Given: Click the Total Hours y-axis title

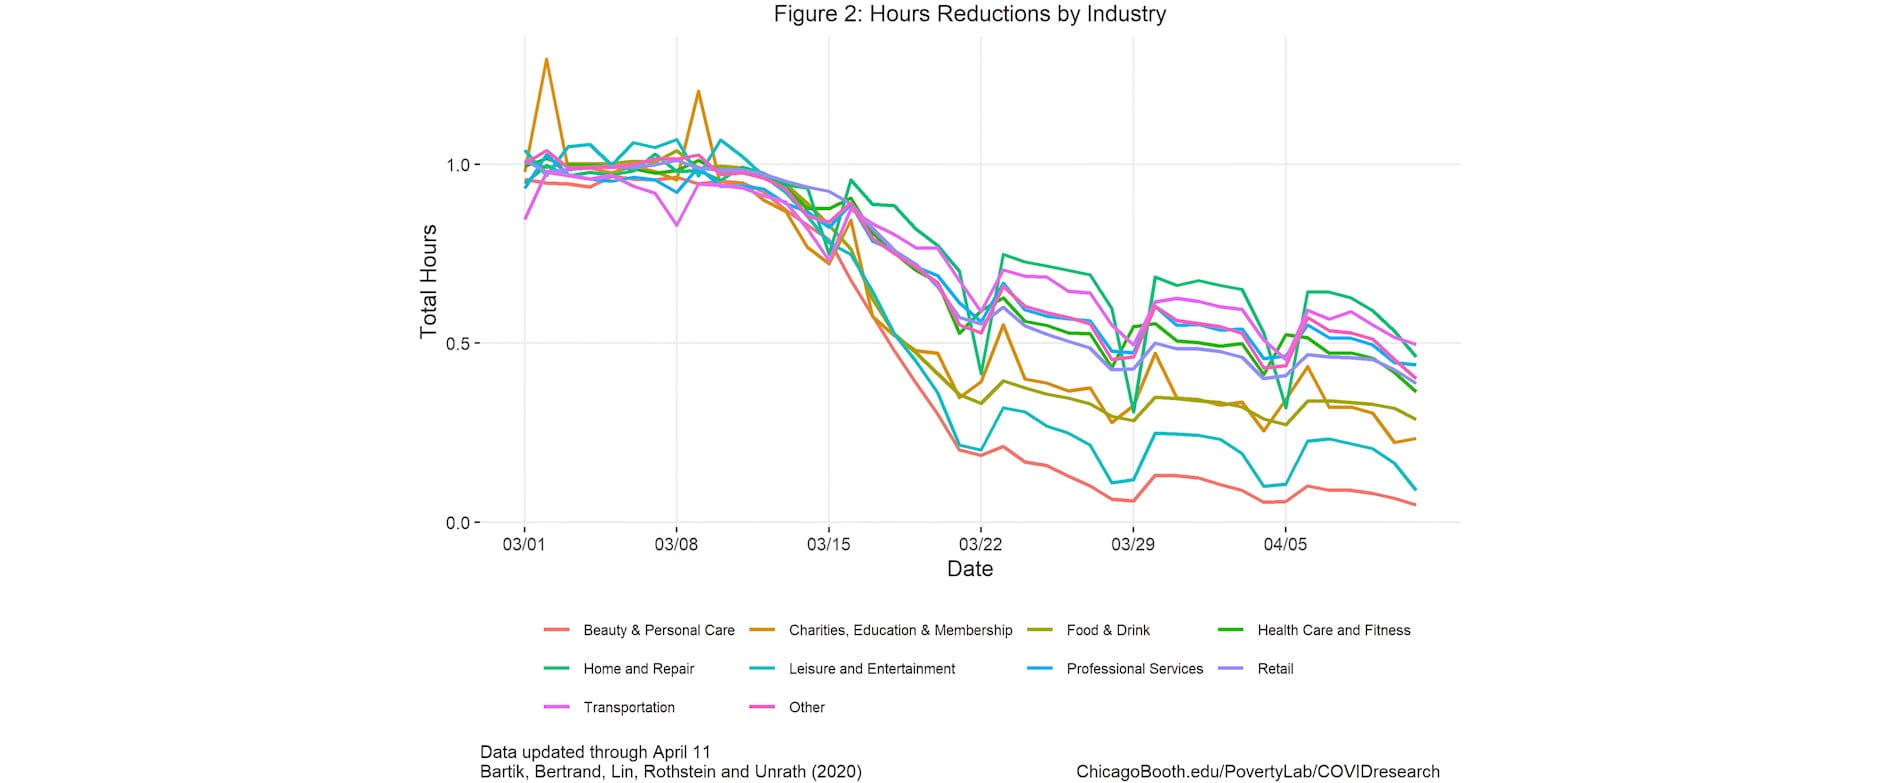Looking at the screenshot, I should coord(428,281).
